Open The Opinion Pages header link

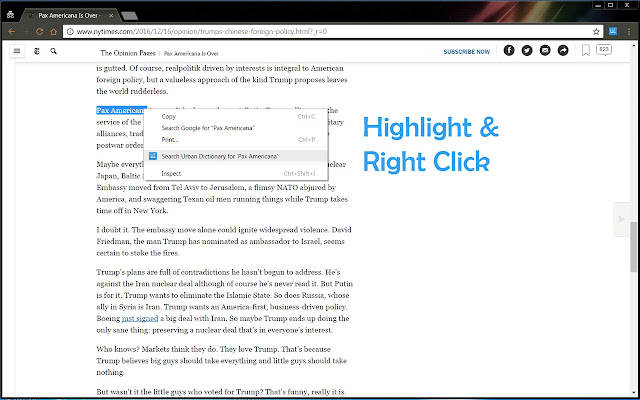point(128,53)
